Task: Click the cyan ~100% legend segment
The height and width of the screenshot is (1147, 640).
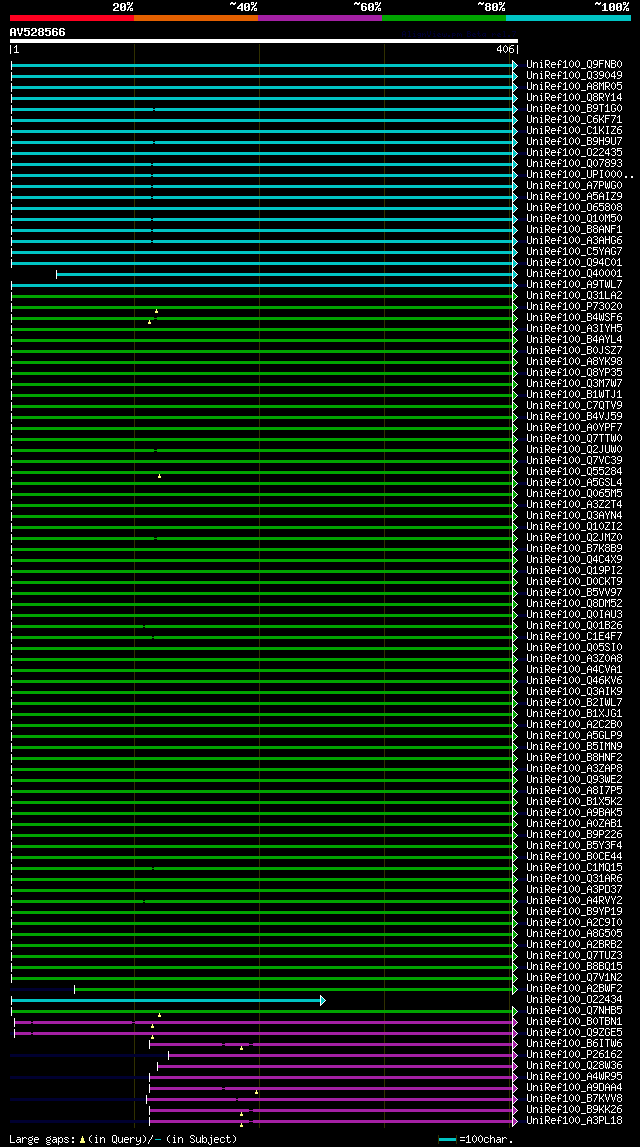Action: (568, 18)
